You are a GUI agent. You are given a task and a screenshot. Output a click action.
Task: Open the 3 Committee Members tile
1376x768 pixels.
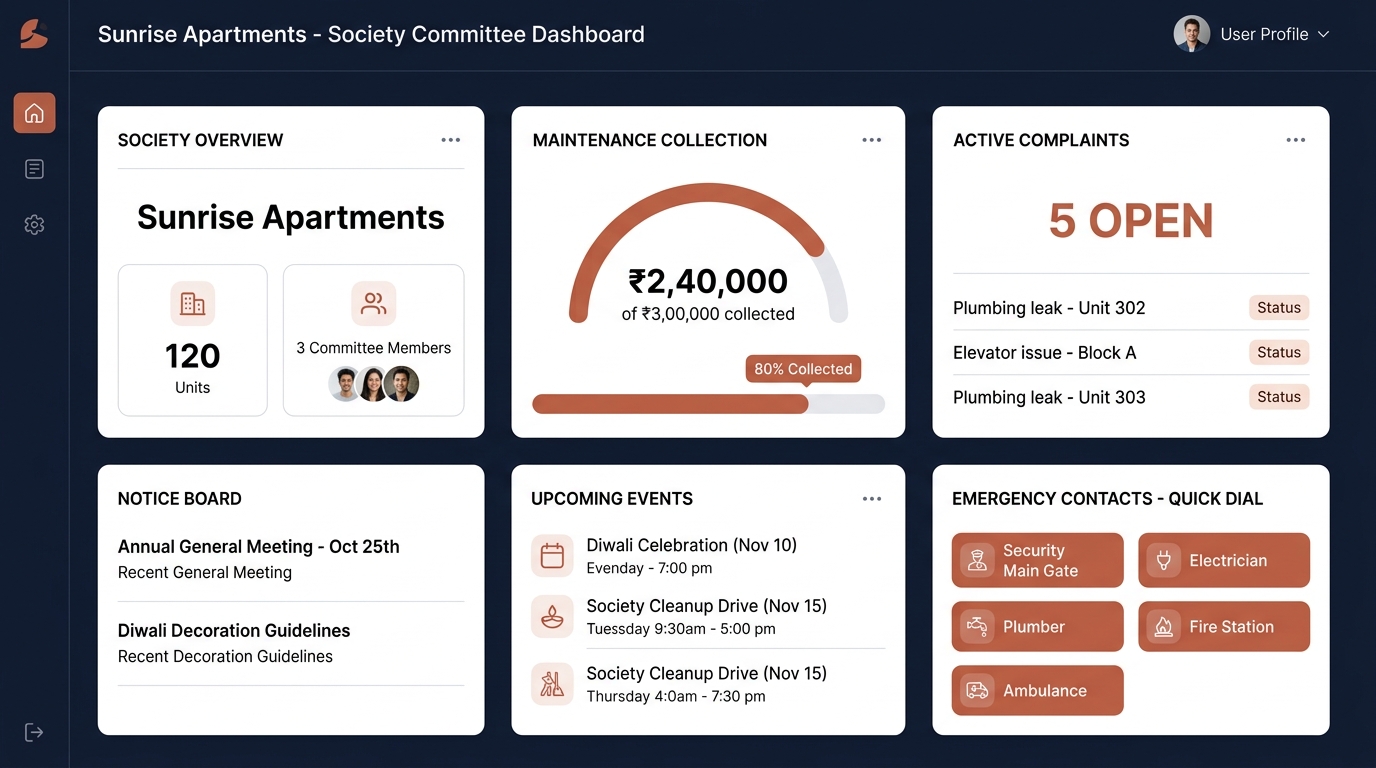pyautogui.click(x=373, y=340)
